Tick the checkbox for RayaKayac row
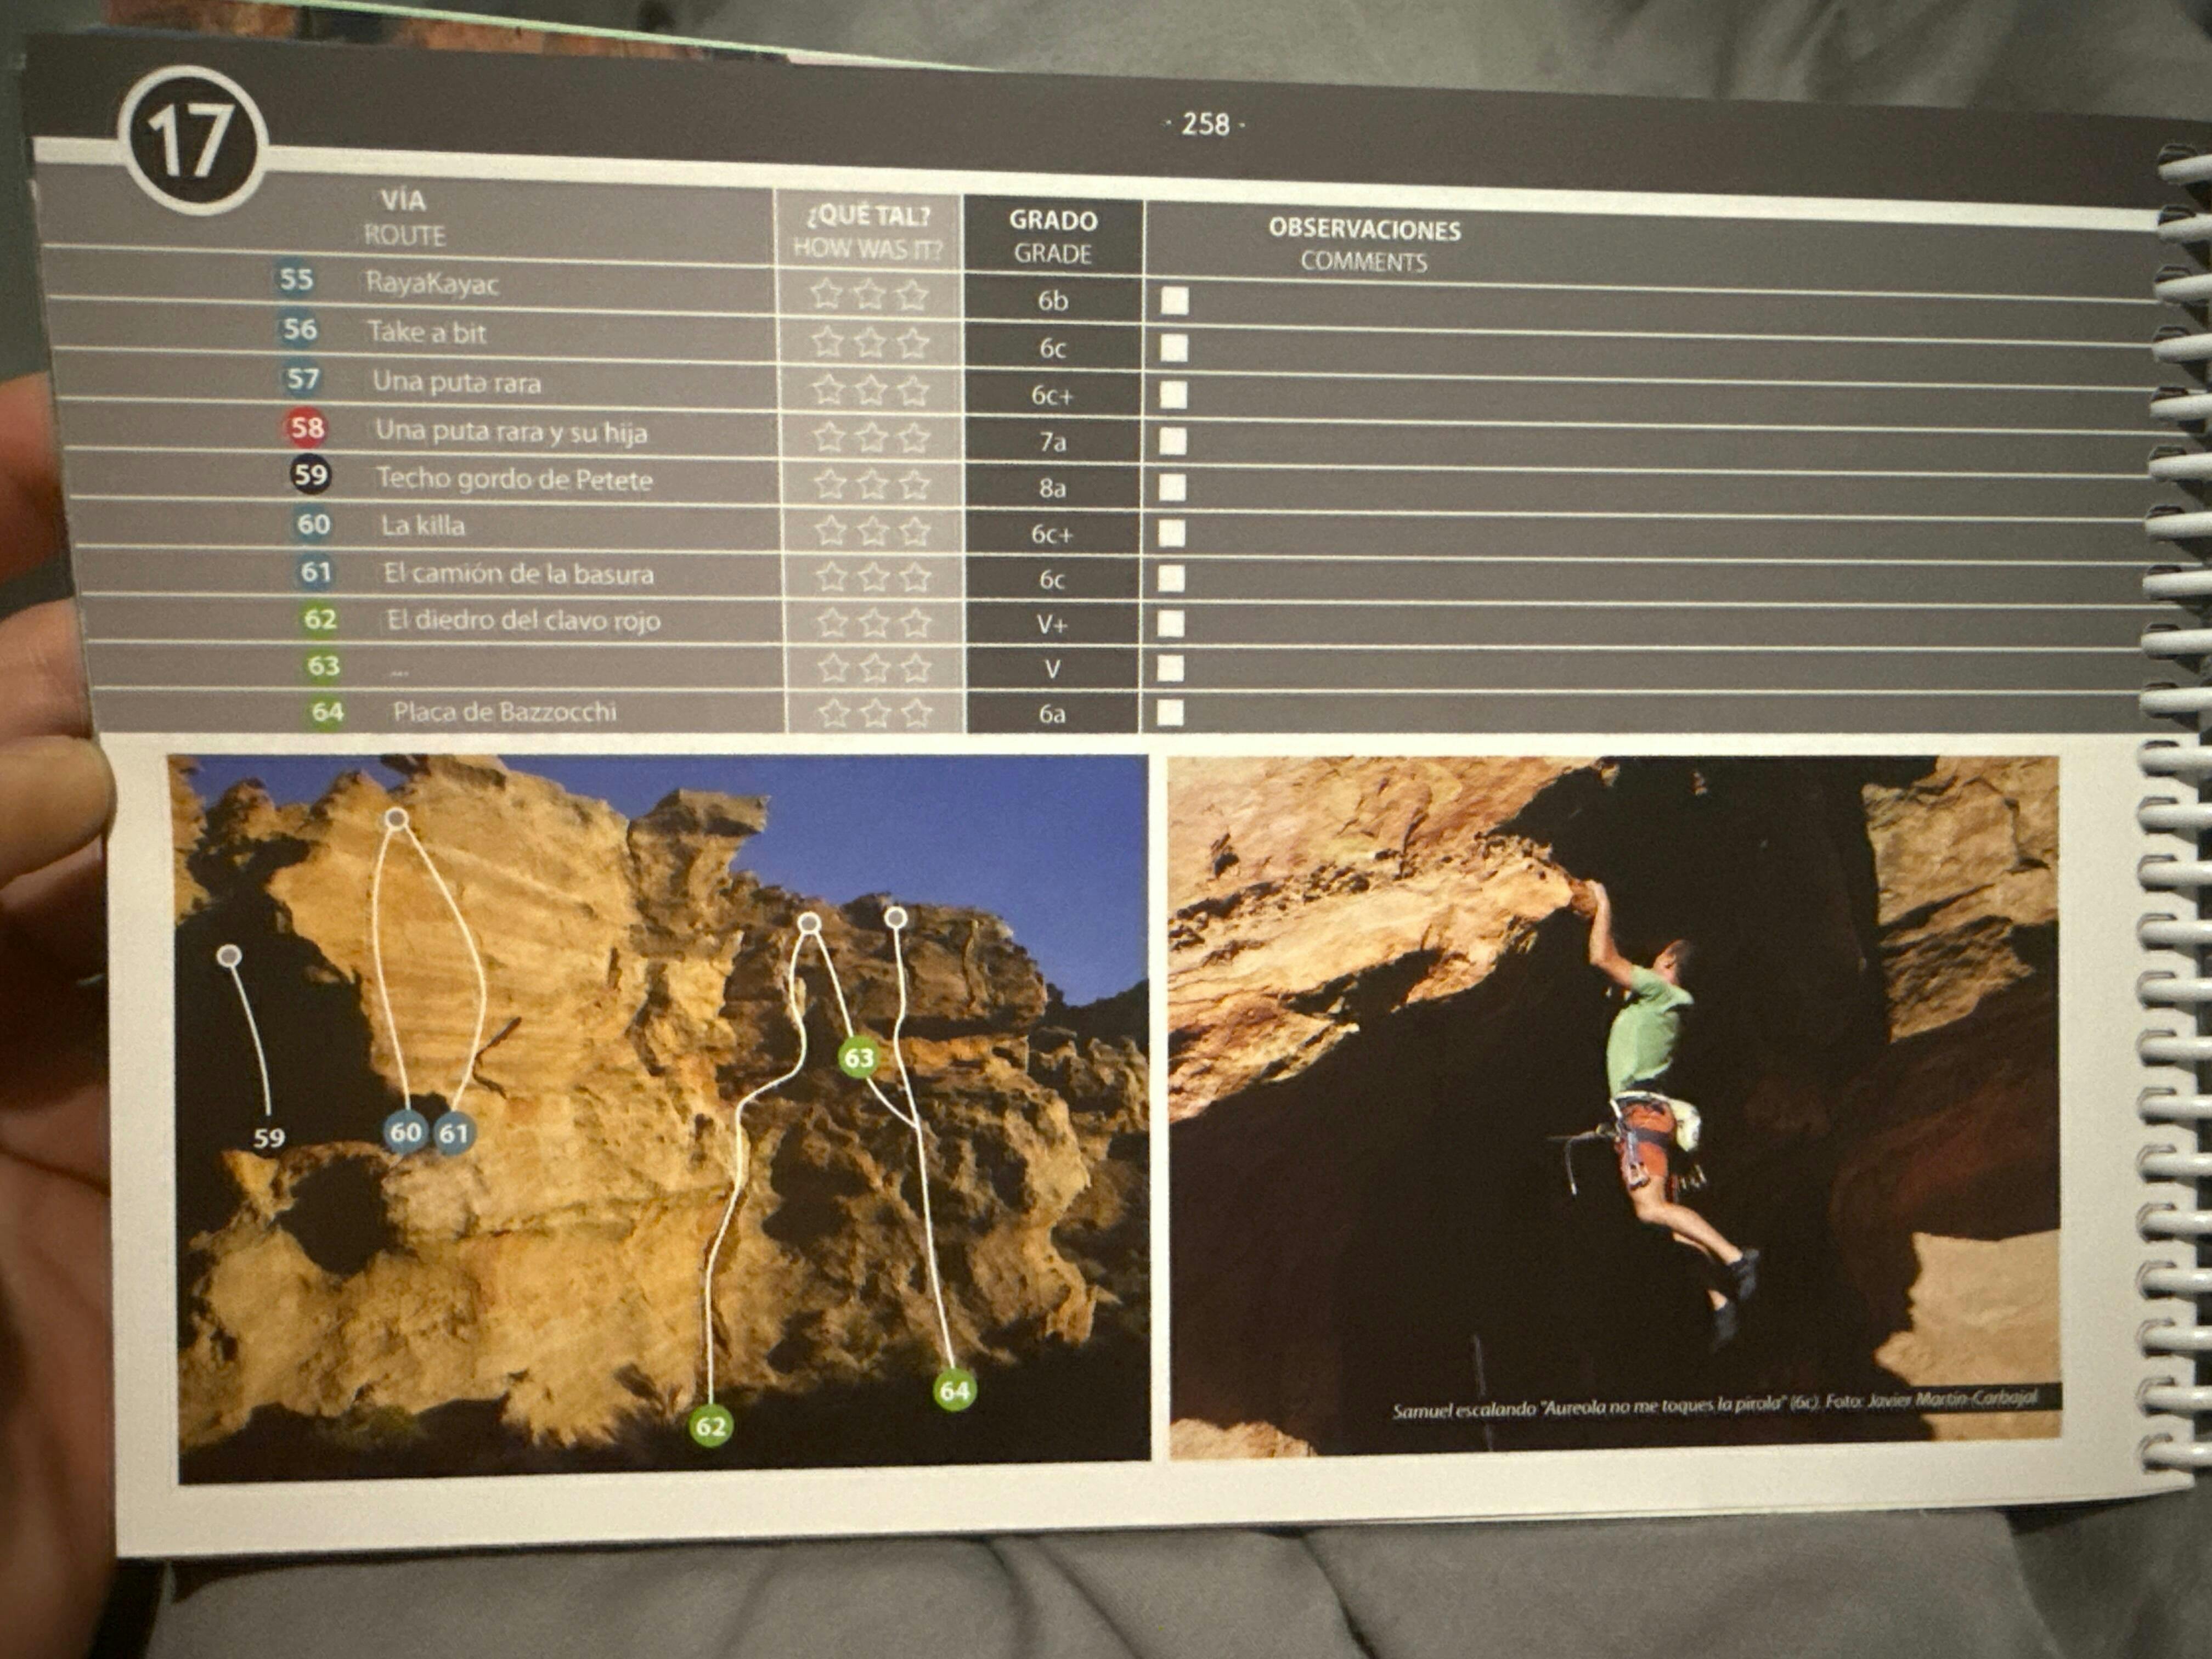This screenshot has height=1659, width=2212. (x=1174, y=301)
